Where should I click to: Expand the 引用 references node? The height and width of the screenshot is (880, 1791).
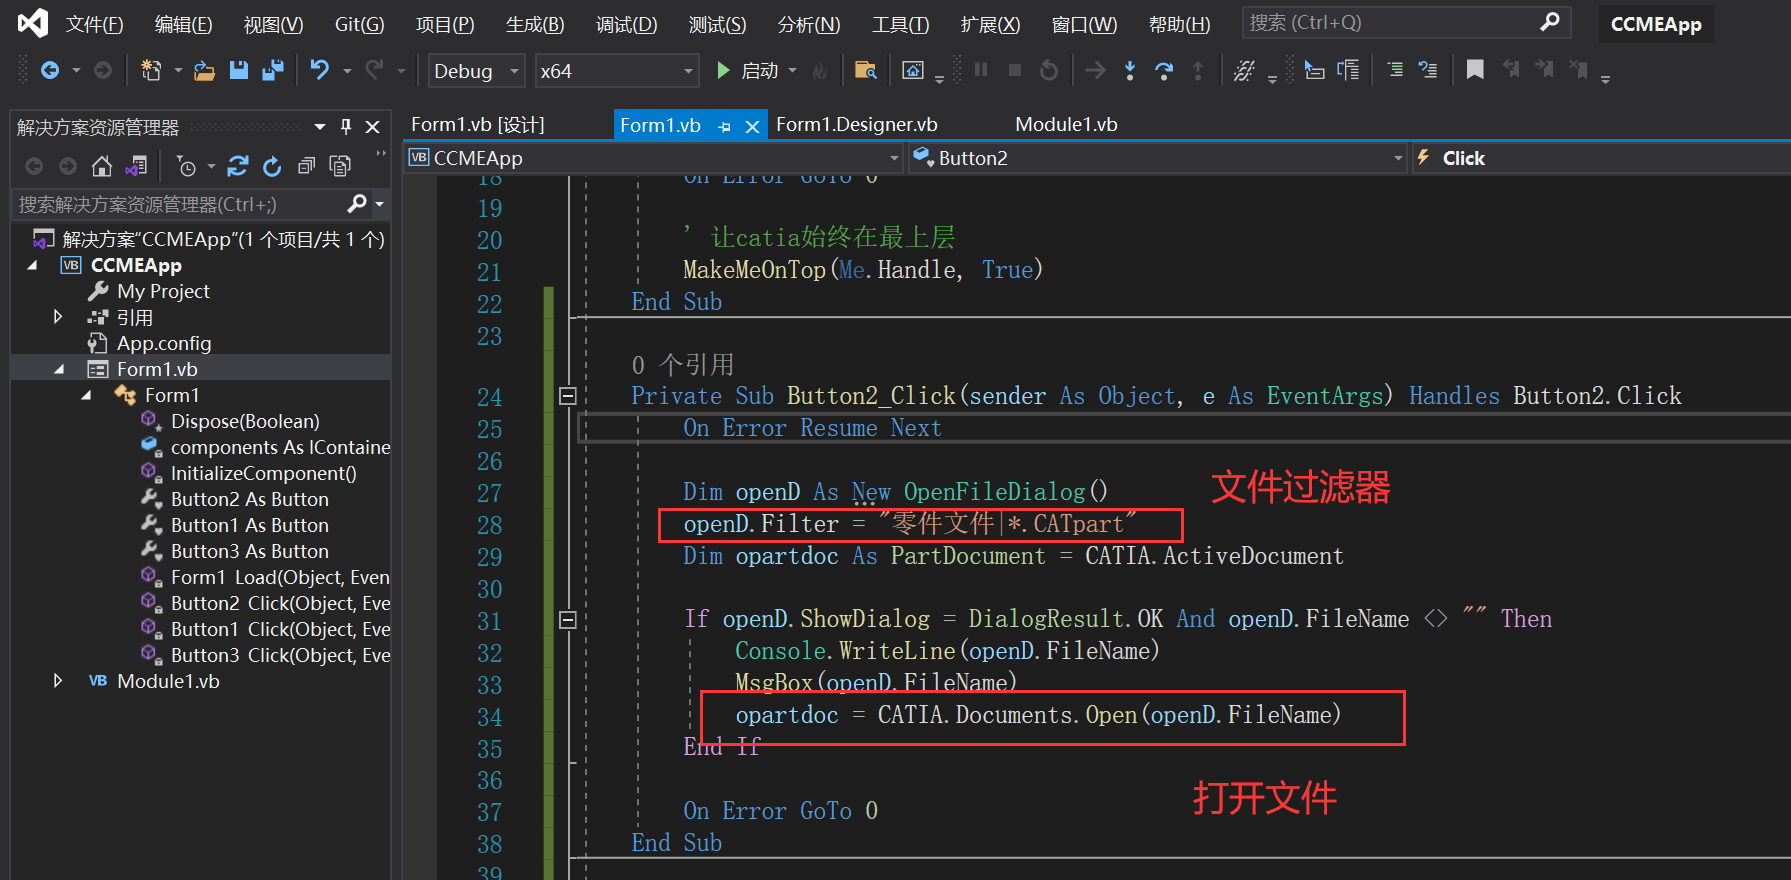click(58, 317)
